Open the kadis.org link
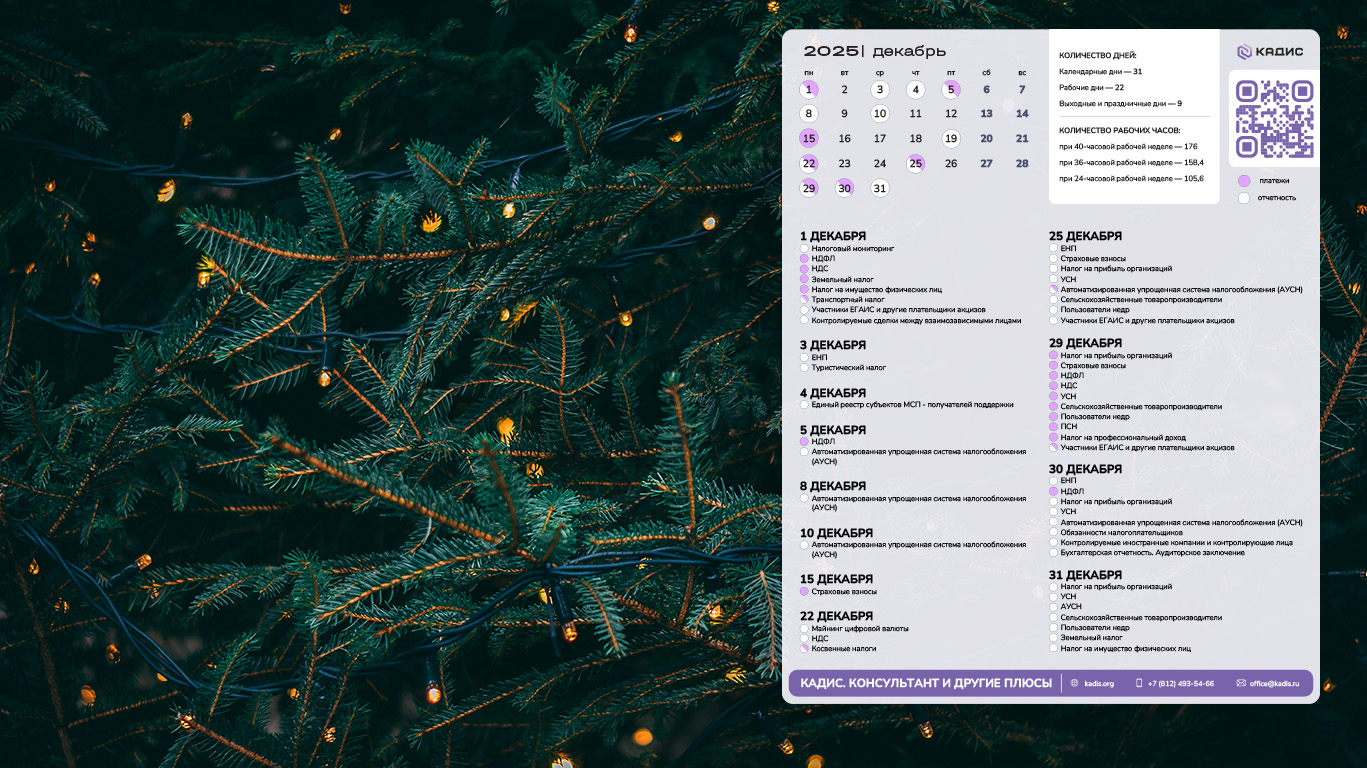The image size is (1367, 768). [x=1099, y=683]
